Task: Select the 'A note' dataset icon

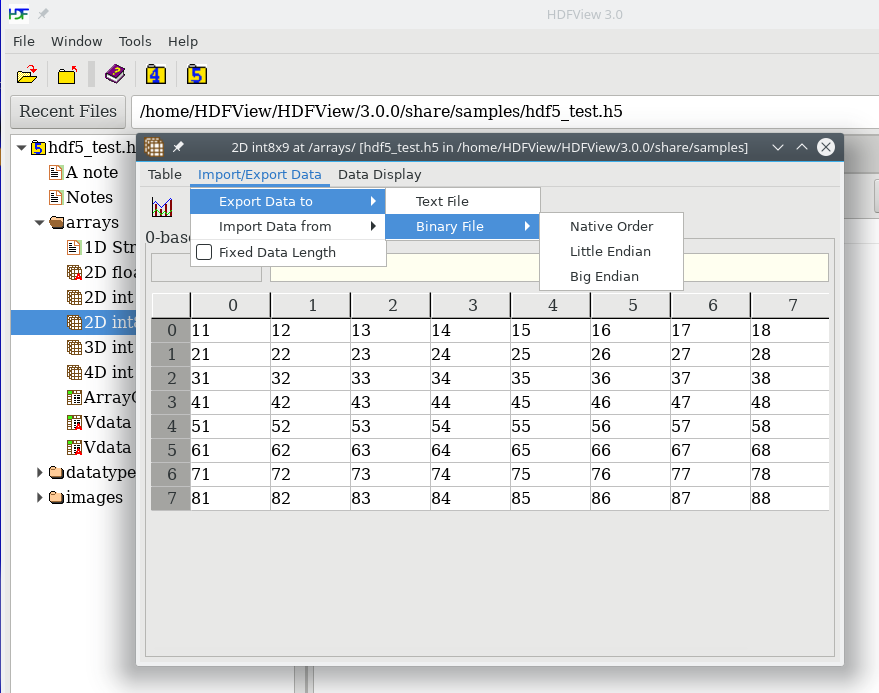Action: (x=55, y=172)
